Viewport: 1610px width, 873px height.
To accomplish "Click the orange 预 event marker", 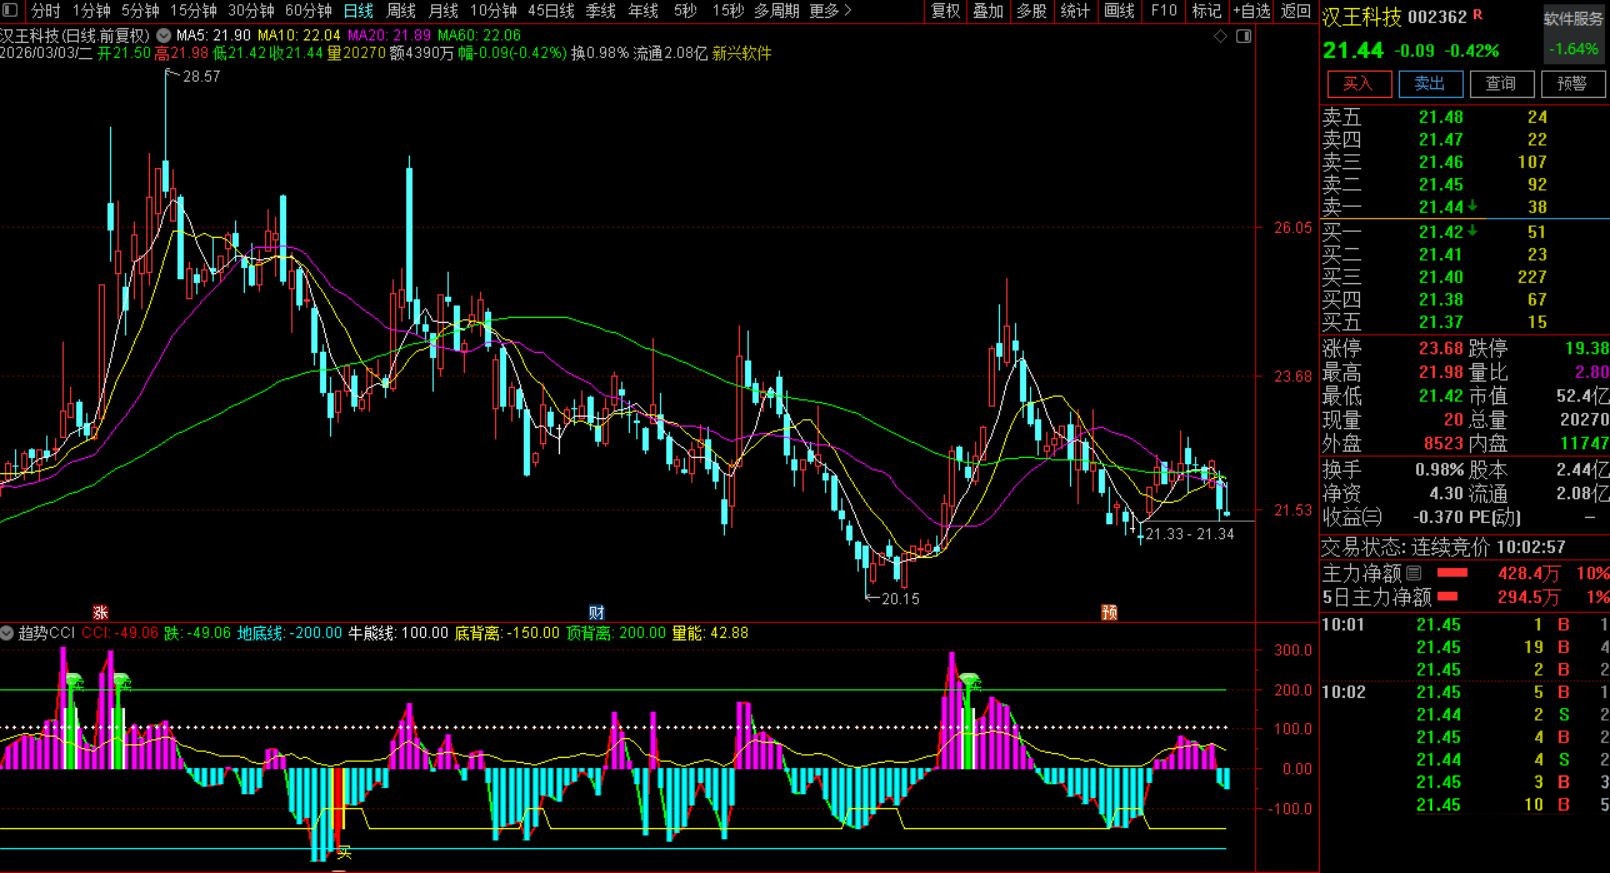I will tap(1109, 612).
